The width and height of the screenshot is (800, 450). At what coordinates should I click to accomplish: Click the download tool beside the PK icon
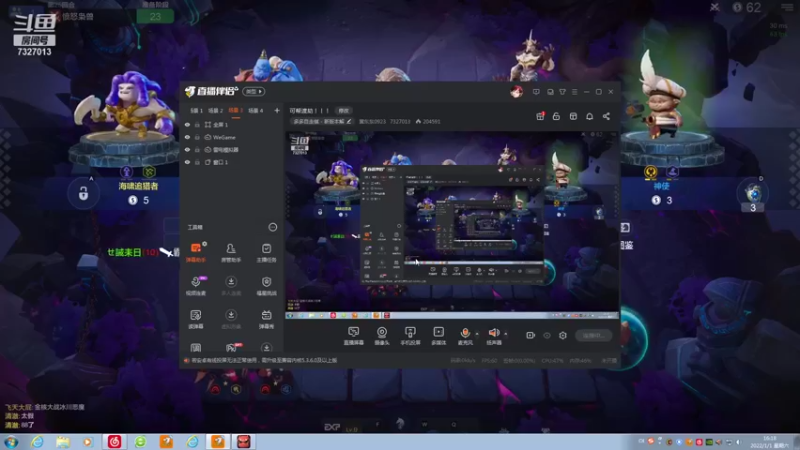click(266, 347)
